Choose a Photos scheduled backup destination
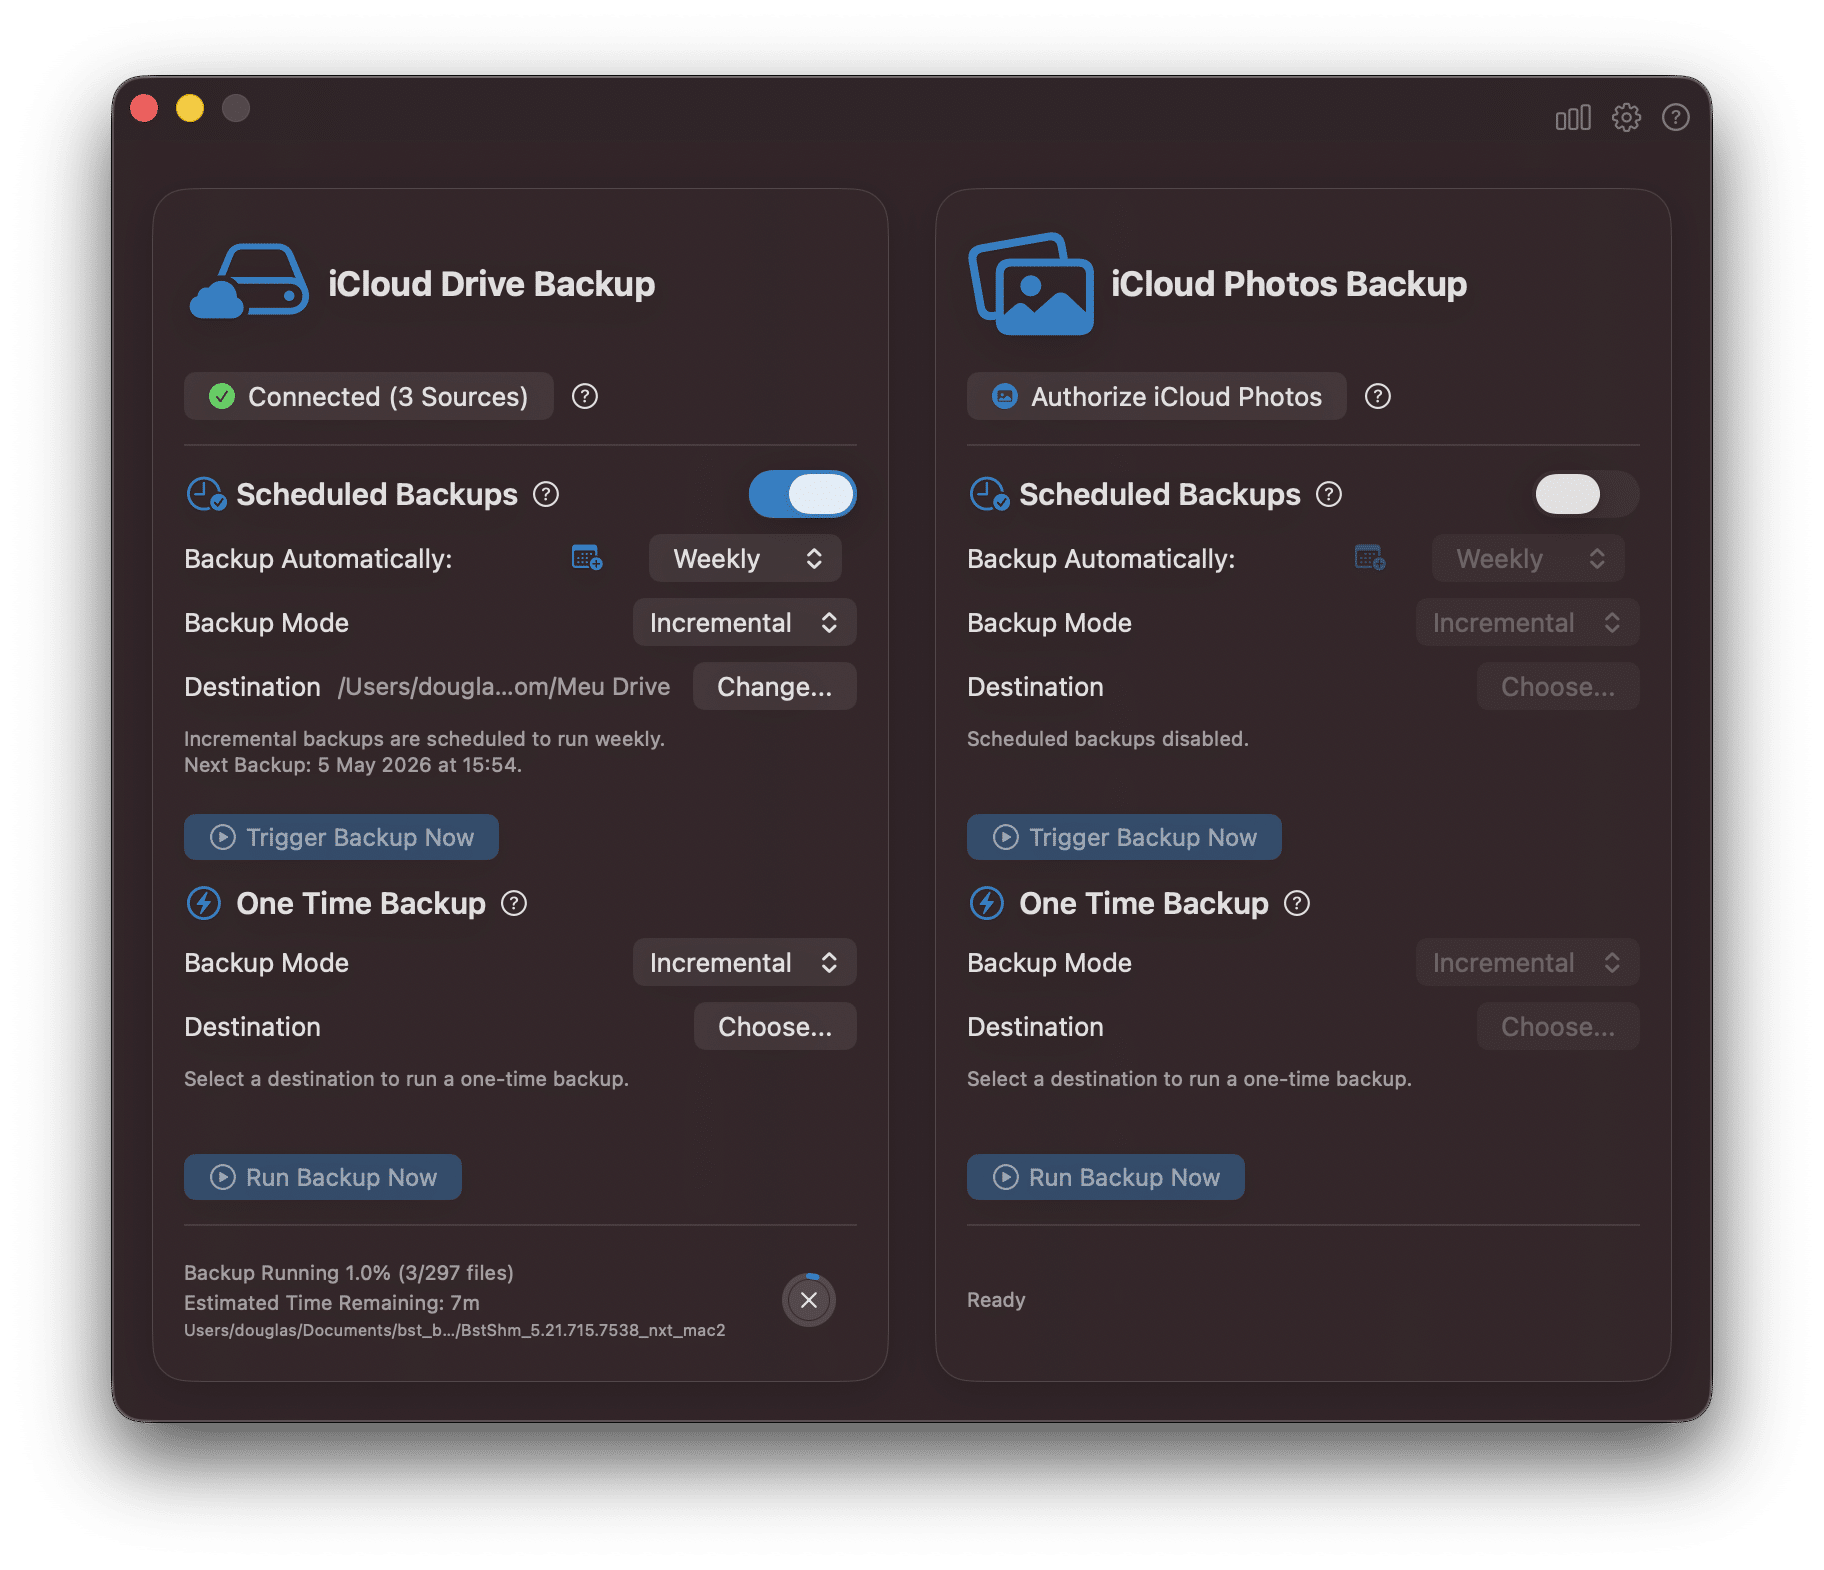 [1558, 686]
